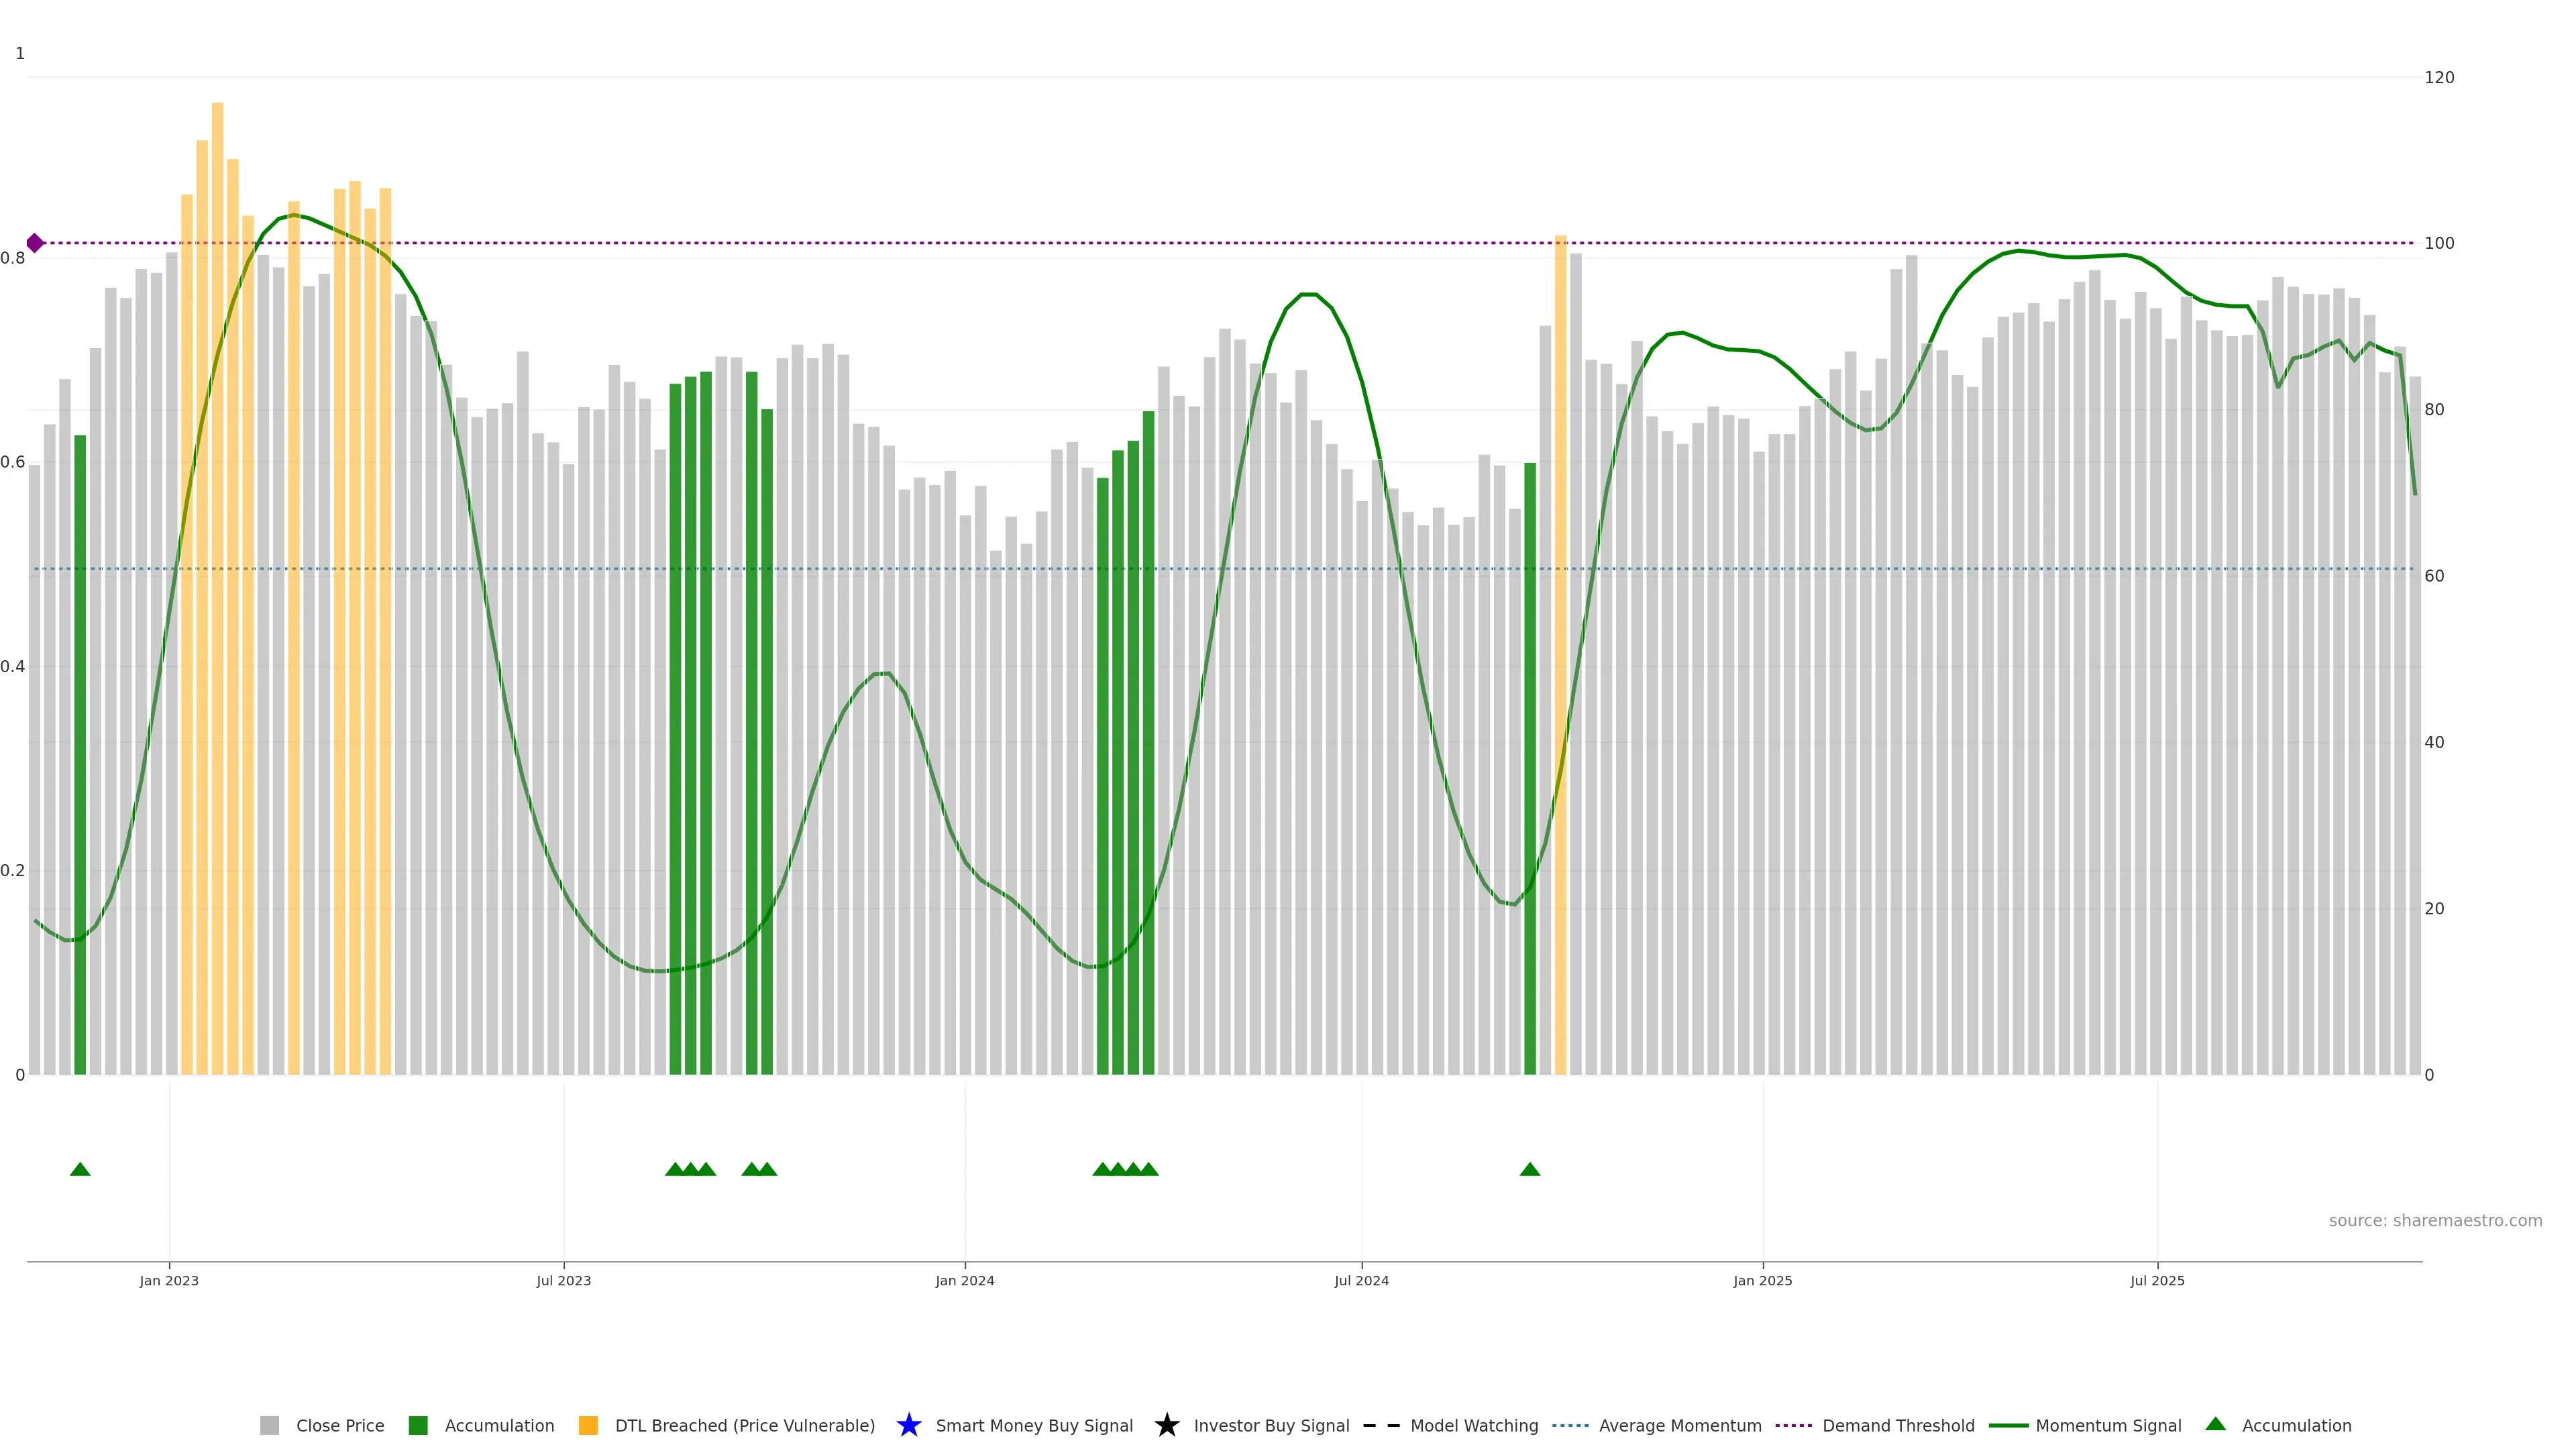The image size is (2576, 1449).
Task: Click the Jan 2024 axis label
Action: click(x=964, y=1280)
